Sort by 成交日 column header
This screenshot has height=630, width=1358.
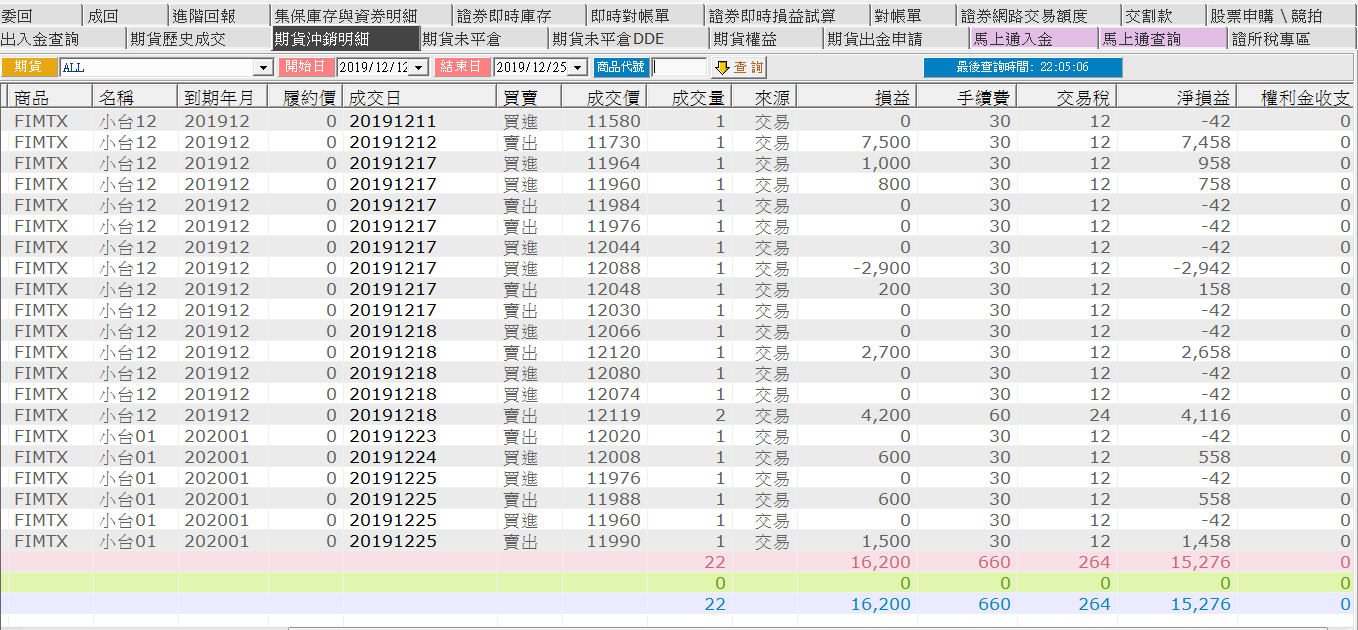click(x=421, y=97)
